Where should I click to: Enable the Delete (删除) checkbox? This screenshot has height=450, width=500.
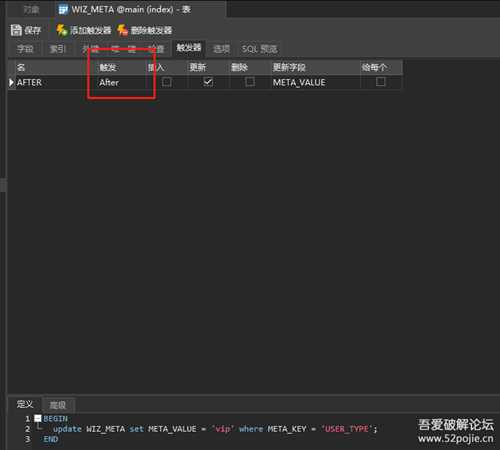[x=250, y=82]
